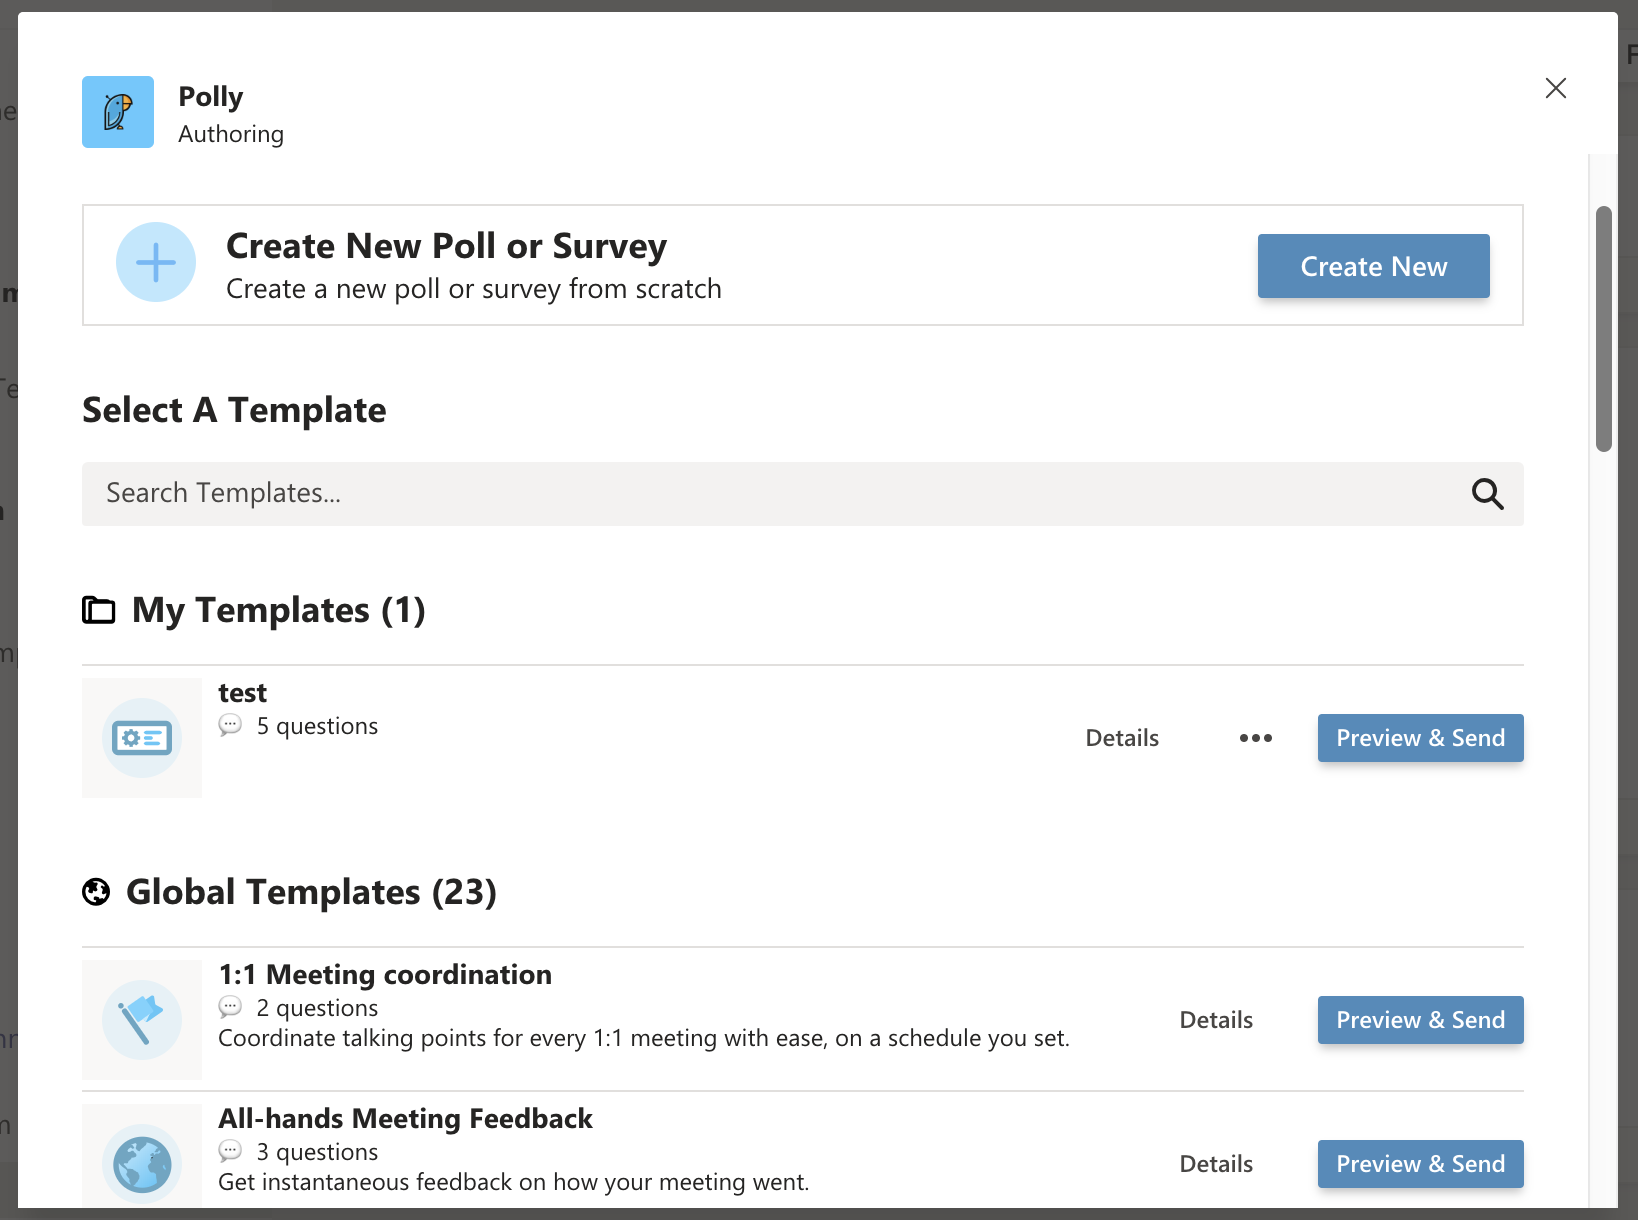Click the flag icon for 1:1 Meeting coordination
1638x1220 pixels.
[x=141, y=1020]
